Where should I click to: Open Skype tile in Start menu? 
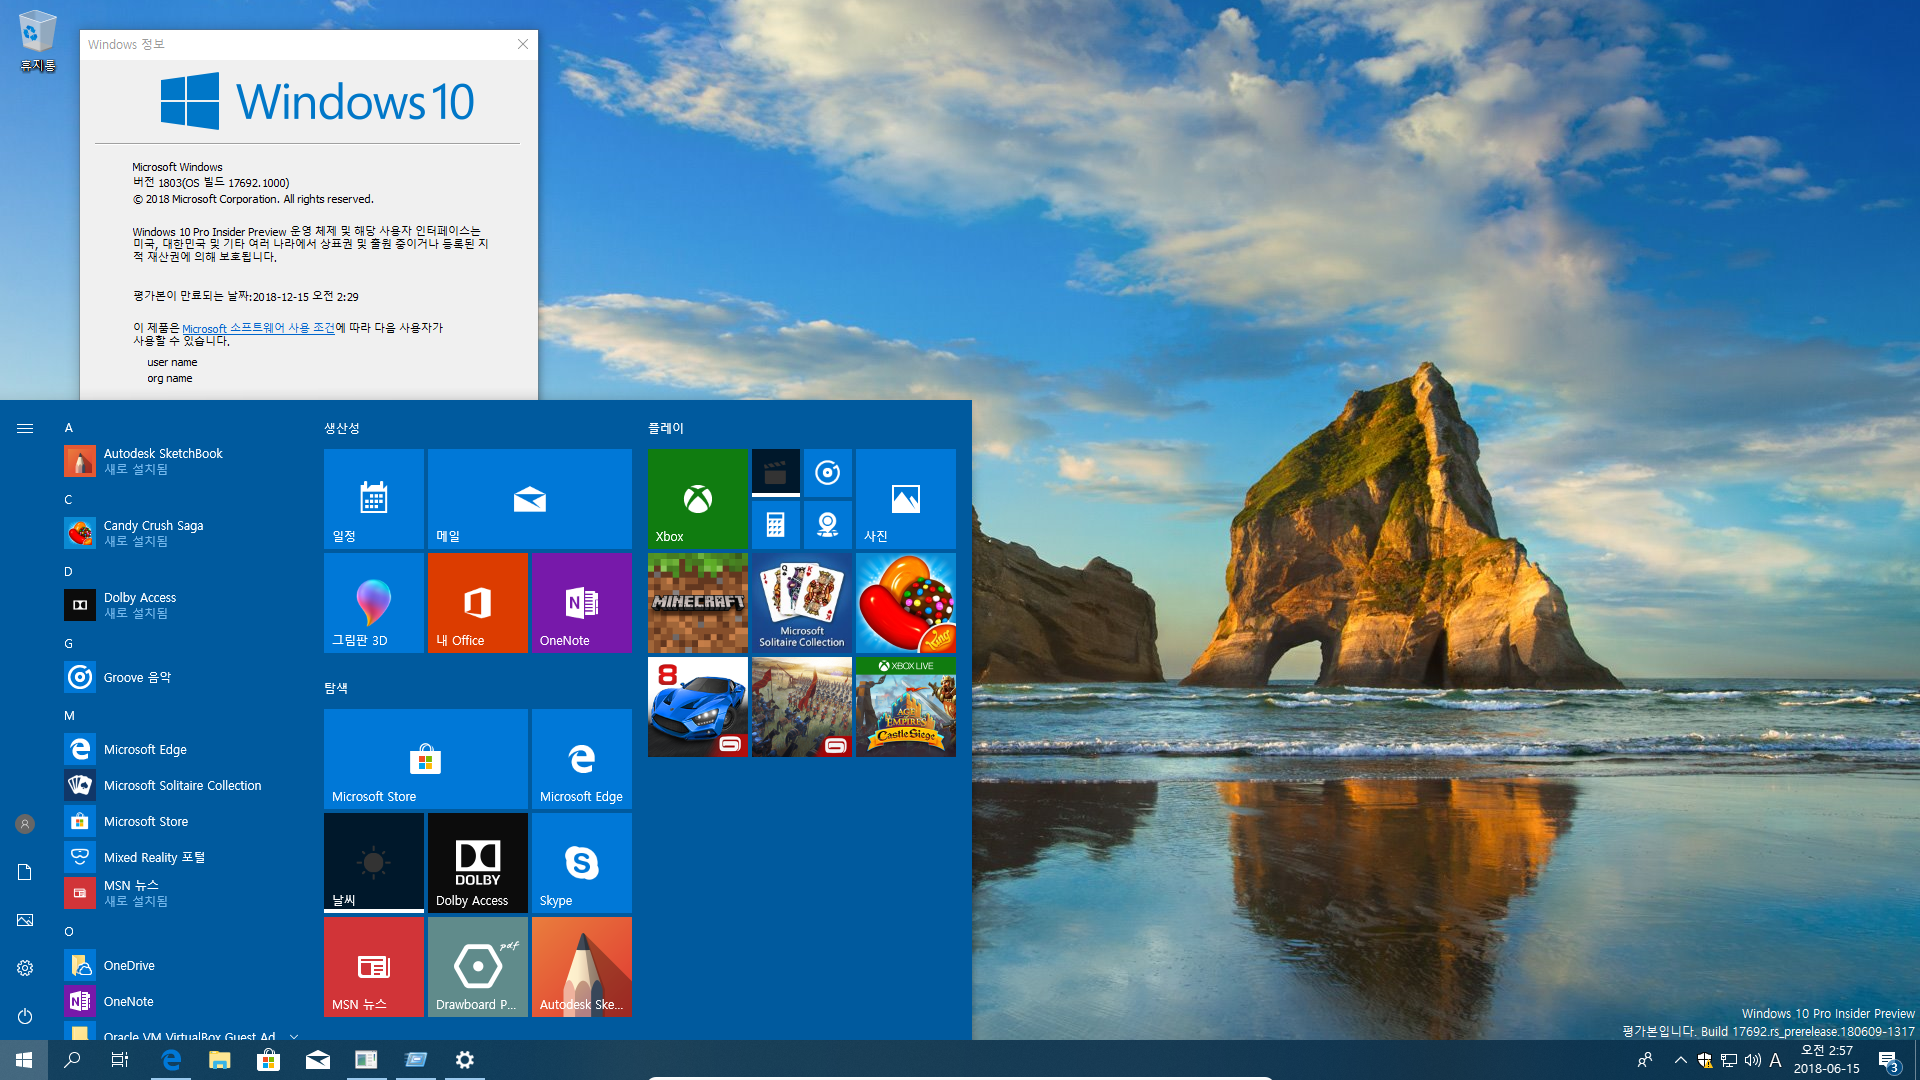(x=582, y=862)
